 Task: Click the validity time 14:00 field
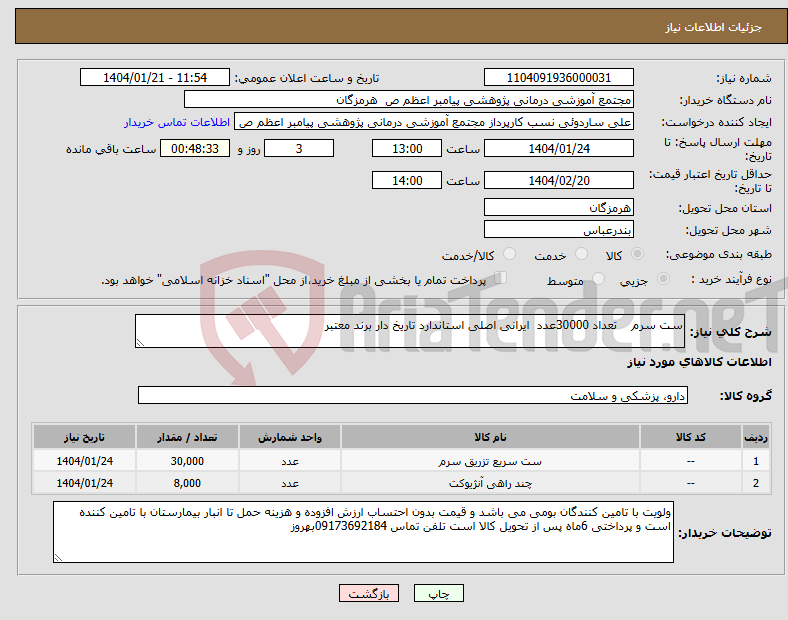click(407, 180)
